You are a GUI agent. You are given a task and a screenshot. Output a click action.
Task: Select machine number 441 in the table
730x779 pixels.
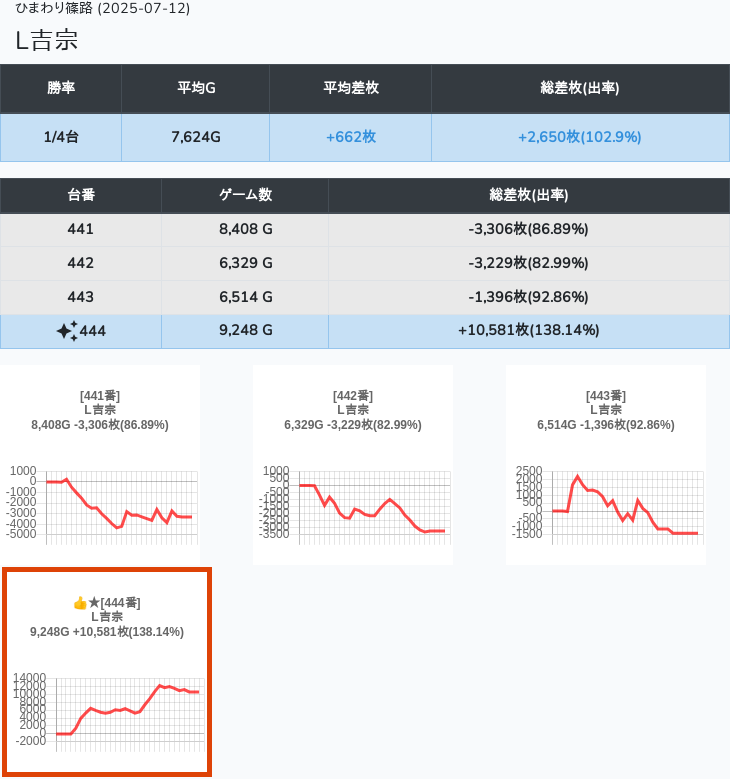point(81,229)
